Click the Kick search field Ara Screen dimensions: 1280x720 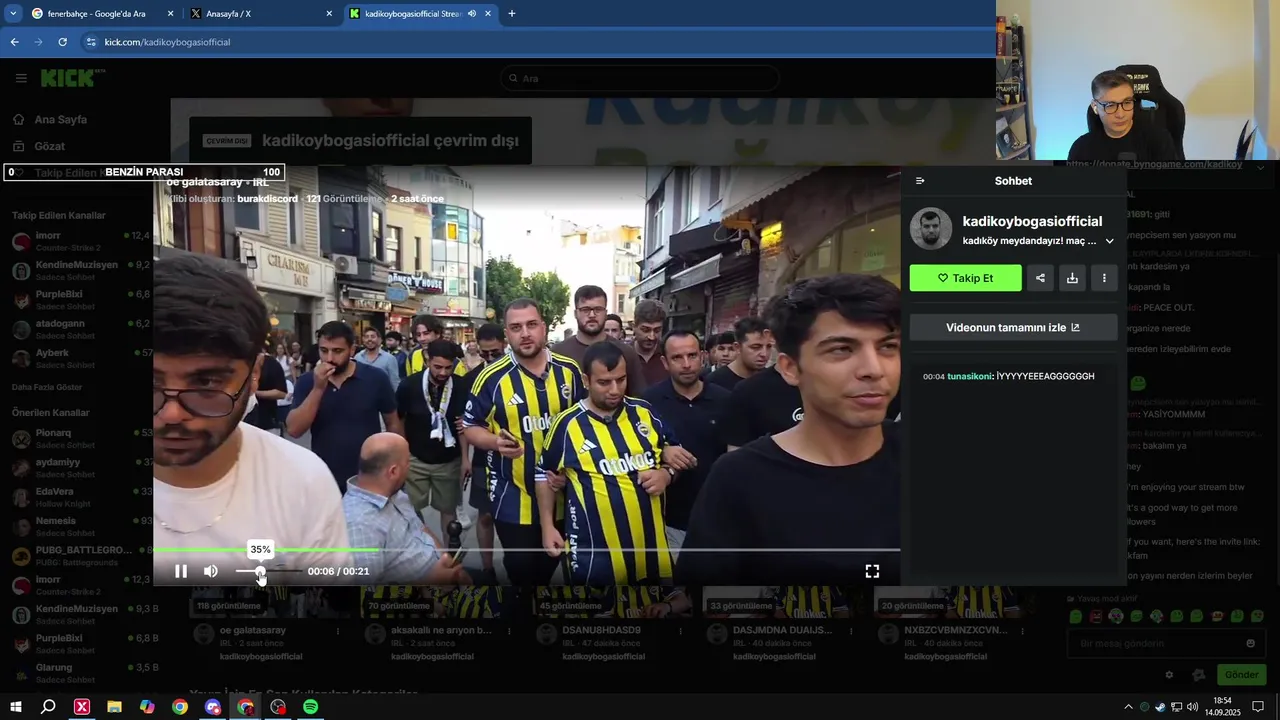point(640,78)
